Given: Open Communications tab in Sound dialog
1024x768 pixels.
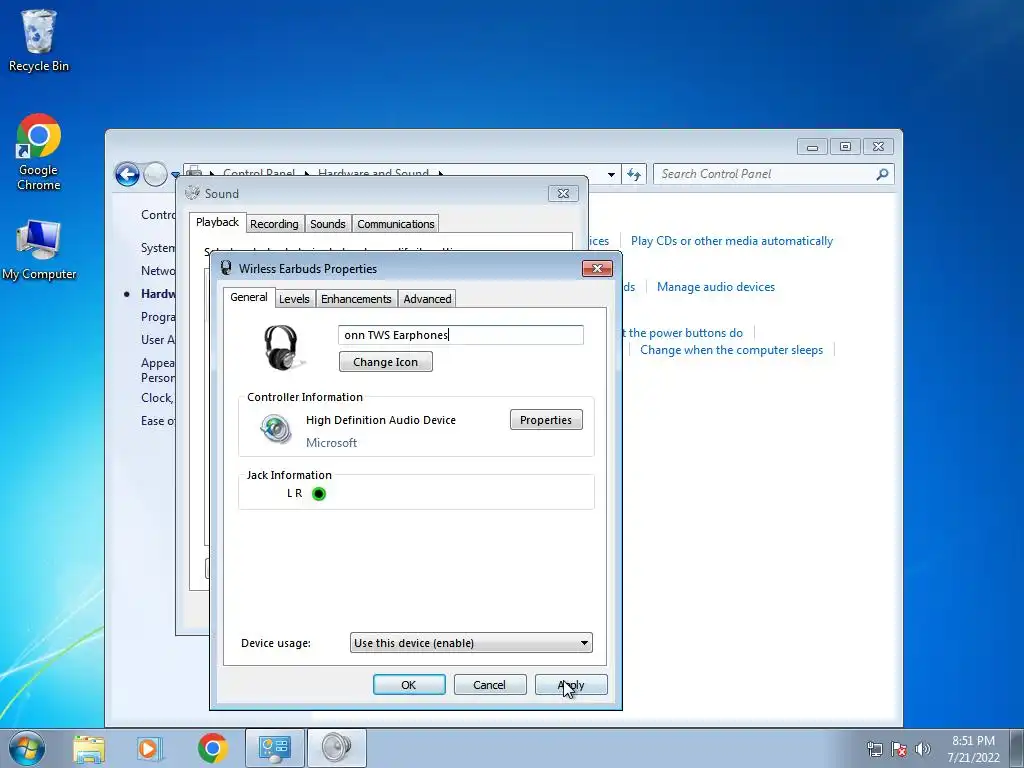Looking at the screenshot, I should tap(396, 224).
